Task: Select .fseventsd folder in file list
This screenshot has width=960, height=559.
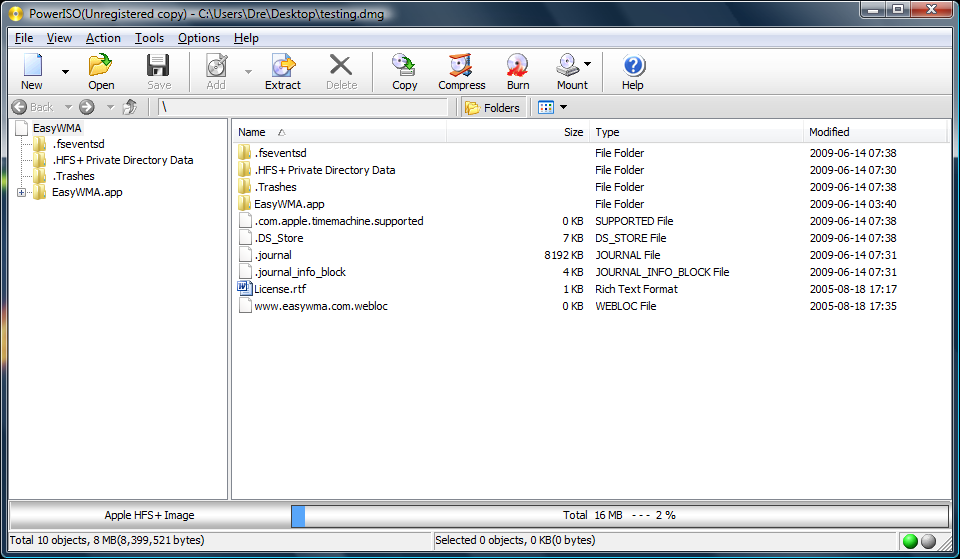Action: pyautogui.click(x=280, y=153)
